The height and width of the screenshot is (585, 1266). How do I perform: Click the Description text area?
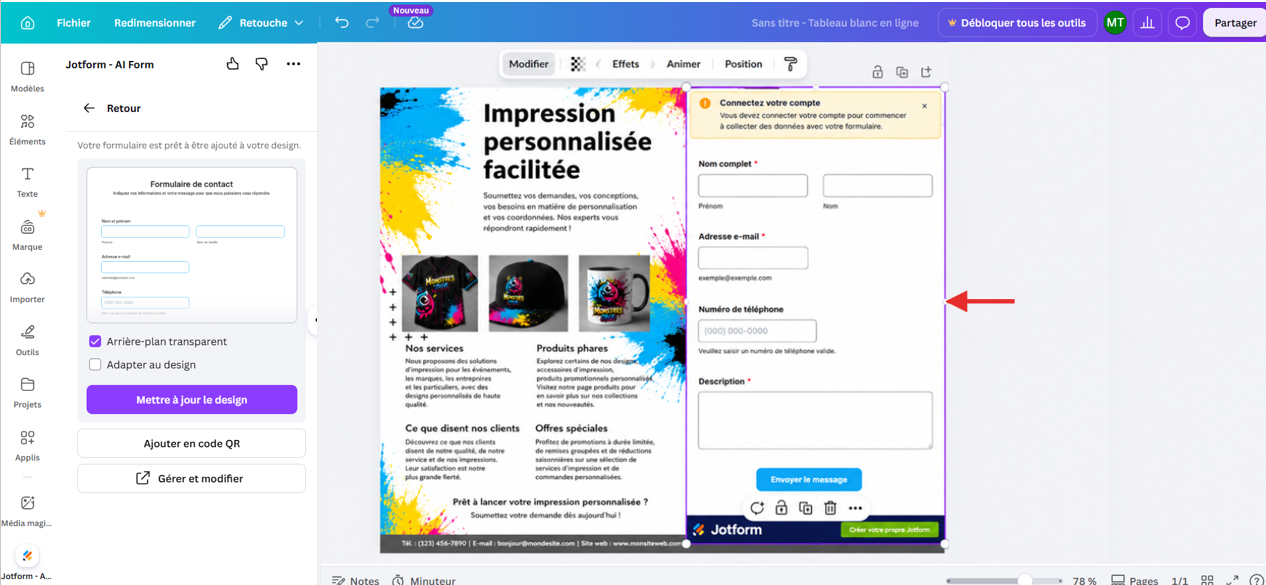pyautogui.click(x=815, y=420)
